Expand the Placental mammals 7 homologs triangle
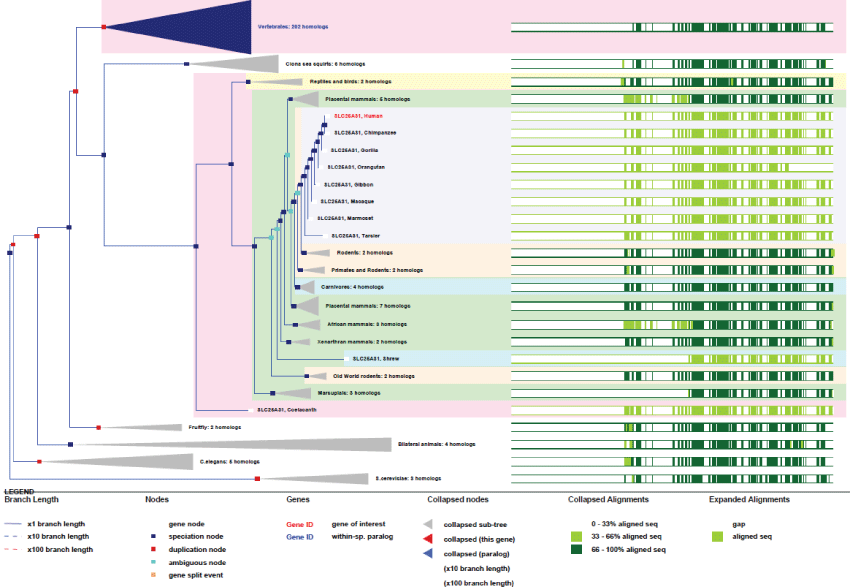Image resolution: width=850 pixels, height=588 pixels. tap(308, 305)
